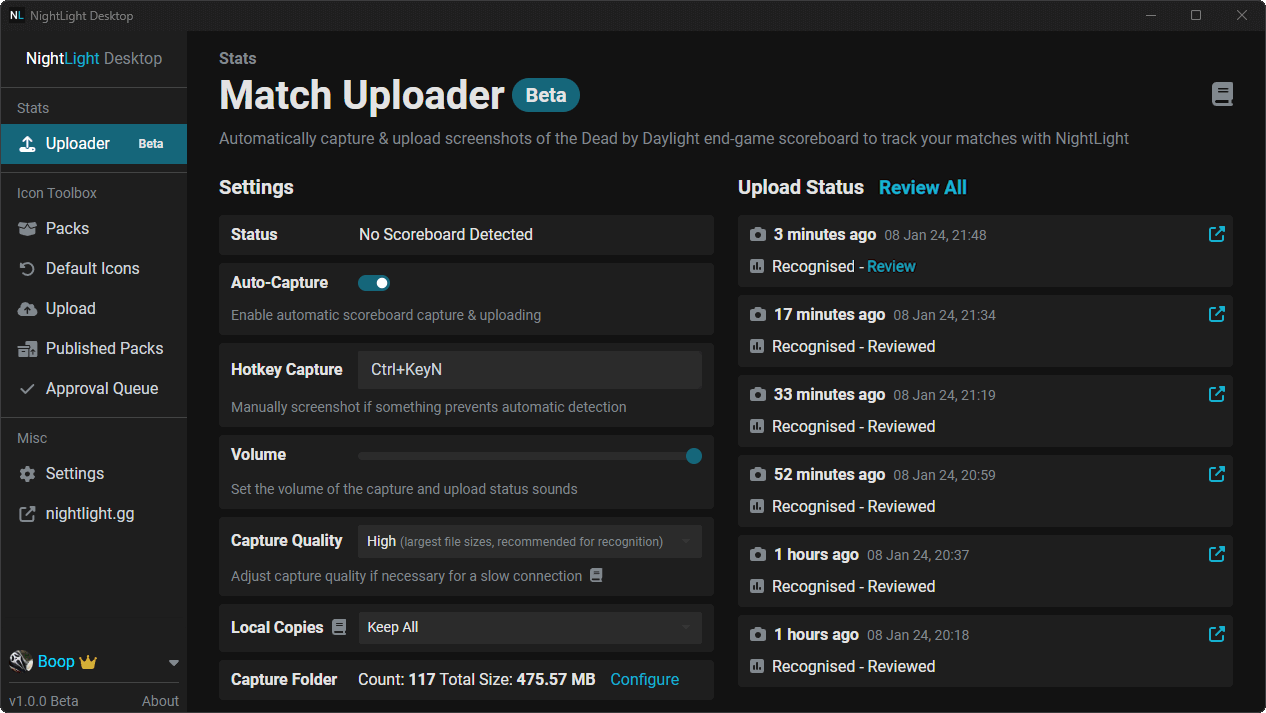Open the Capture Quality dropdown
Screen dimensions: 1266x713
point(529,541)
